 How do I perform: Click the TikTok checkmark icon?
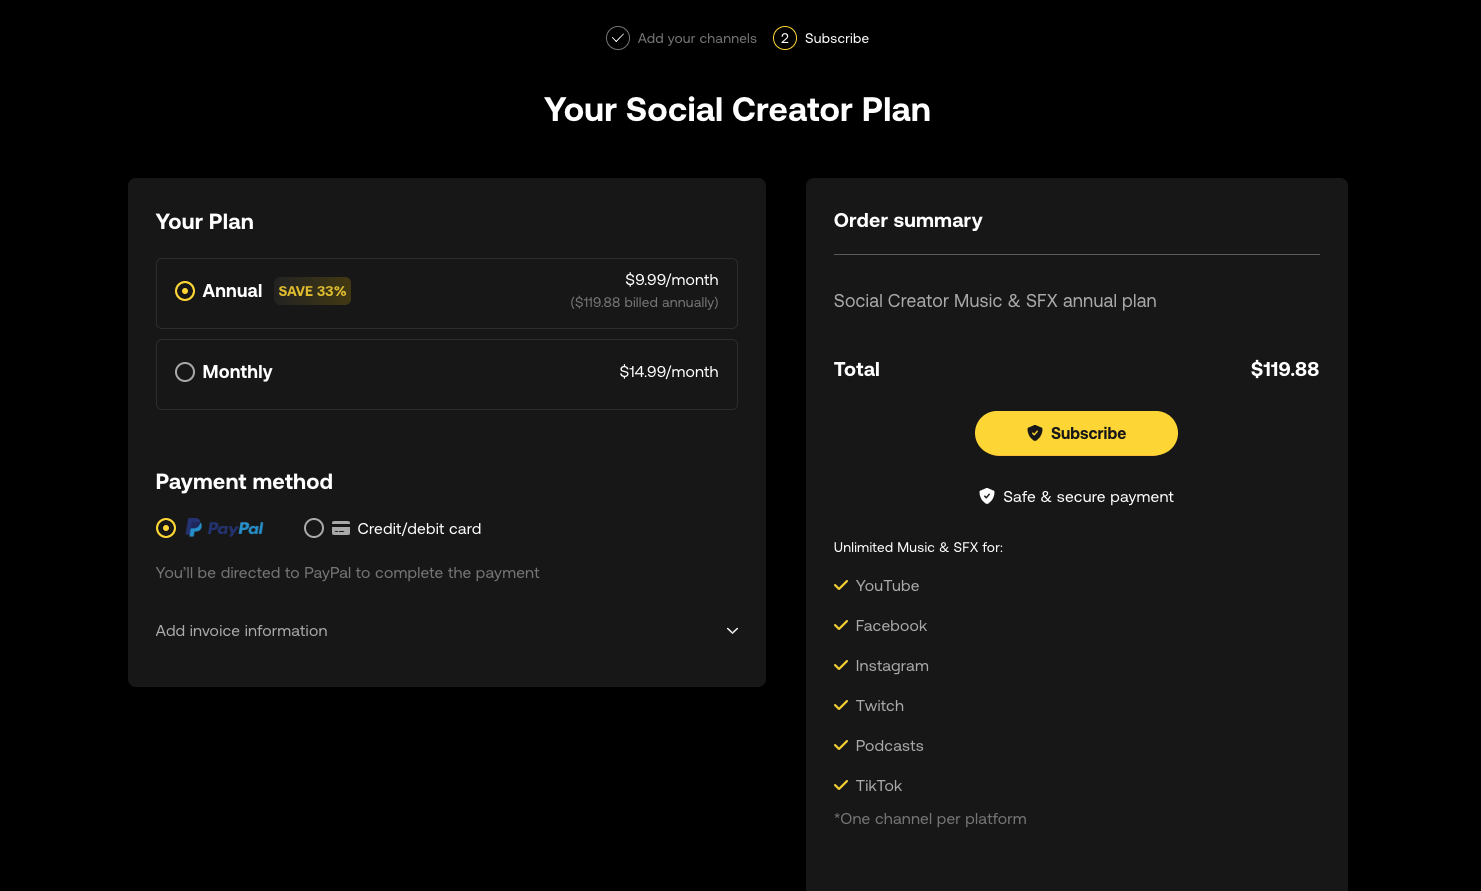tap(841, 785)
